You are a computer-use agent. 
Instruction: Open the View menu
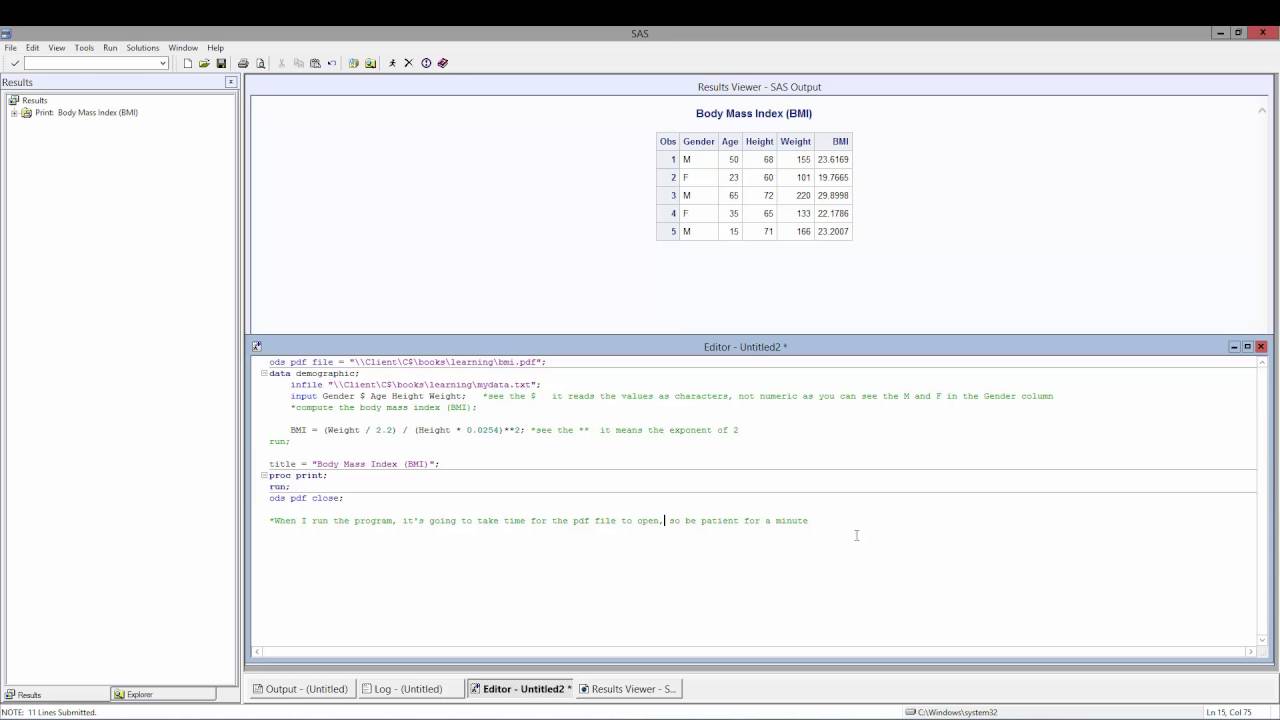click(x=57, y=48)
